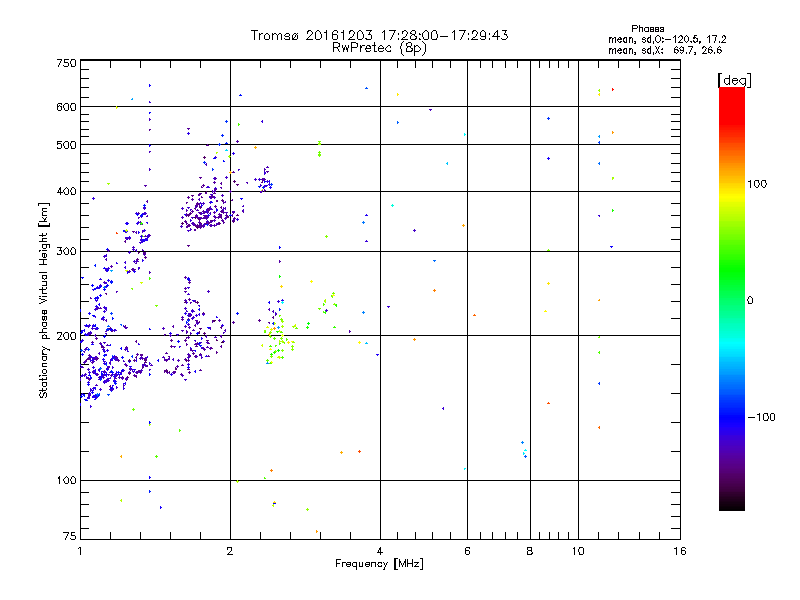This screenshot has height=600, width=800.
Task: Click the '6' frequency axis label
Action: click(467, 551)
